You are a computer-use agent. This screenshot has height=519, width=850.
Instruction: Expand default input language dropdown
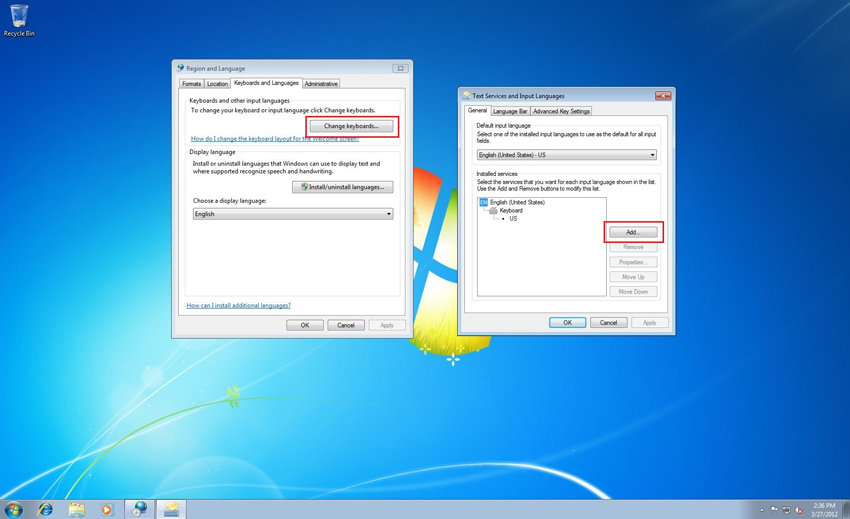(566, 155)
